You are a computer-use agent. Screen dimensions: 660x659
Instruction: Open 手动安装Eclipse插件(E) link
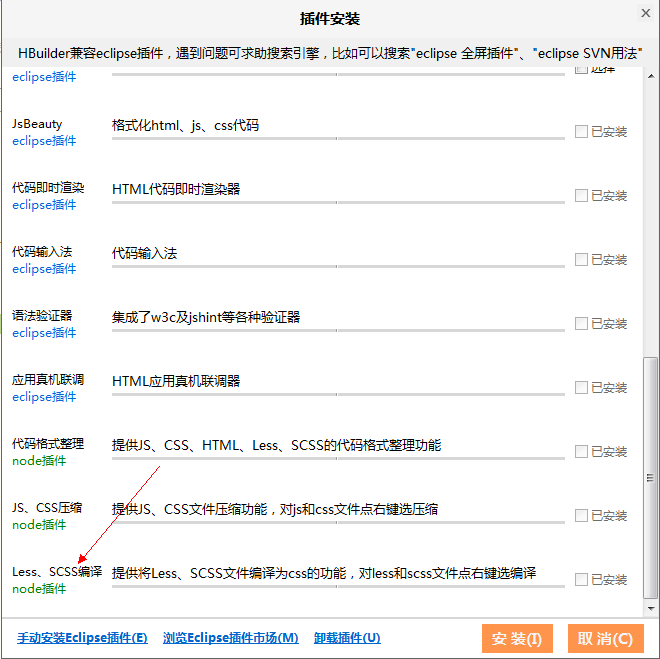pyautogui.click(x=82, y=638)
